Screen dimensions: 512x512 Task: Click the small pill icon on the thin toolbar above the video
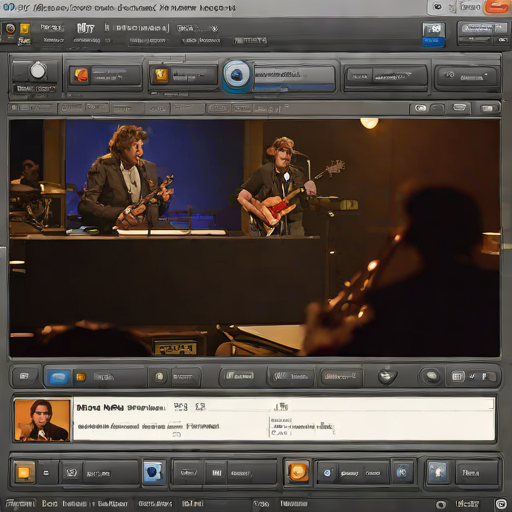point(420,108)
